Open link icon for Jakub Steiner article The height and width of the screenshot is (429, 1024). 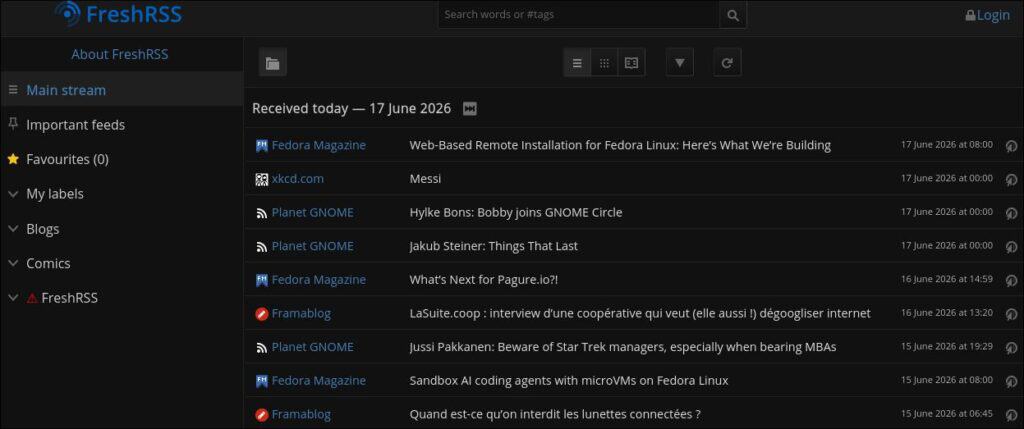click(1011, 247)
